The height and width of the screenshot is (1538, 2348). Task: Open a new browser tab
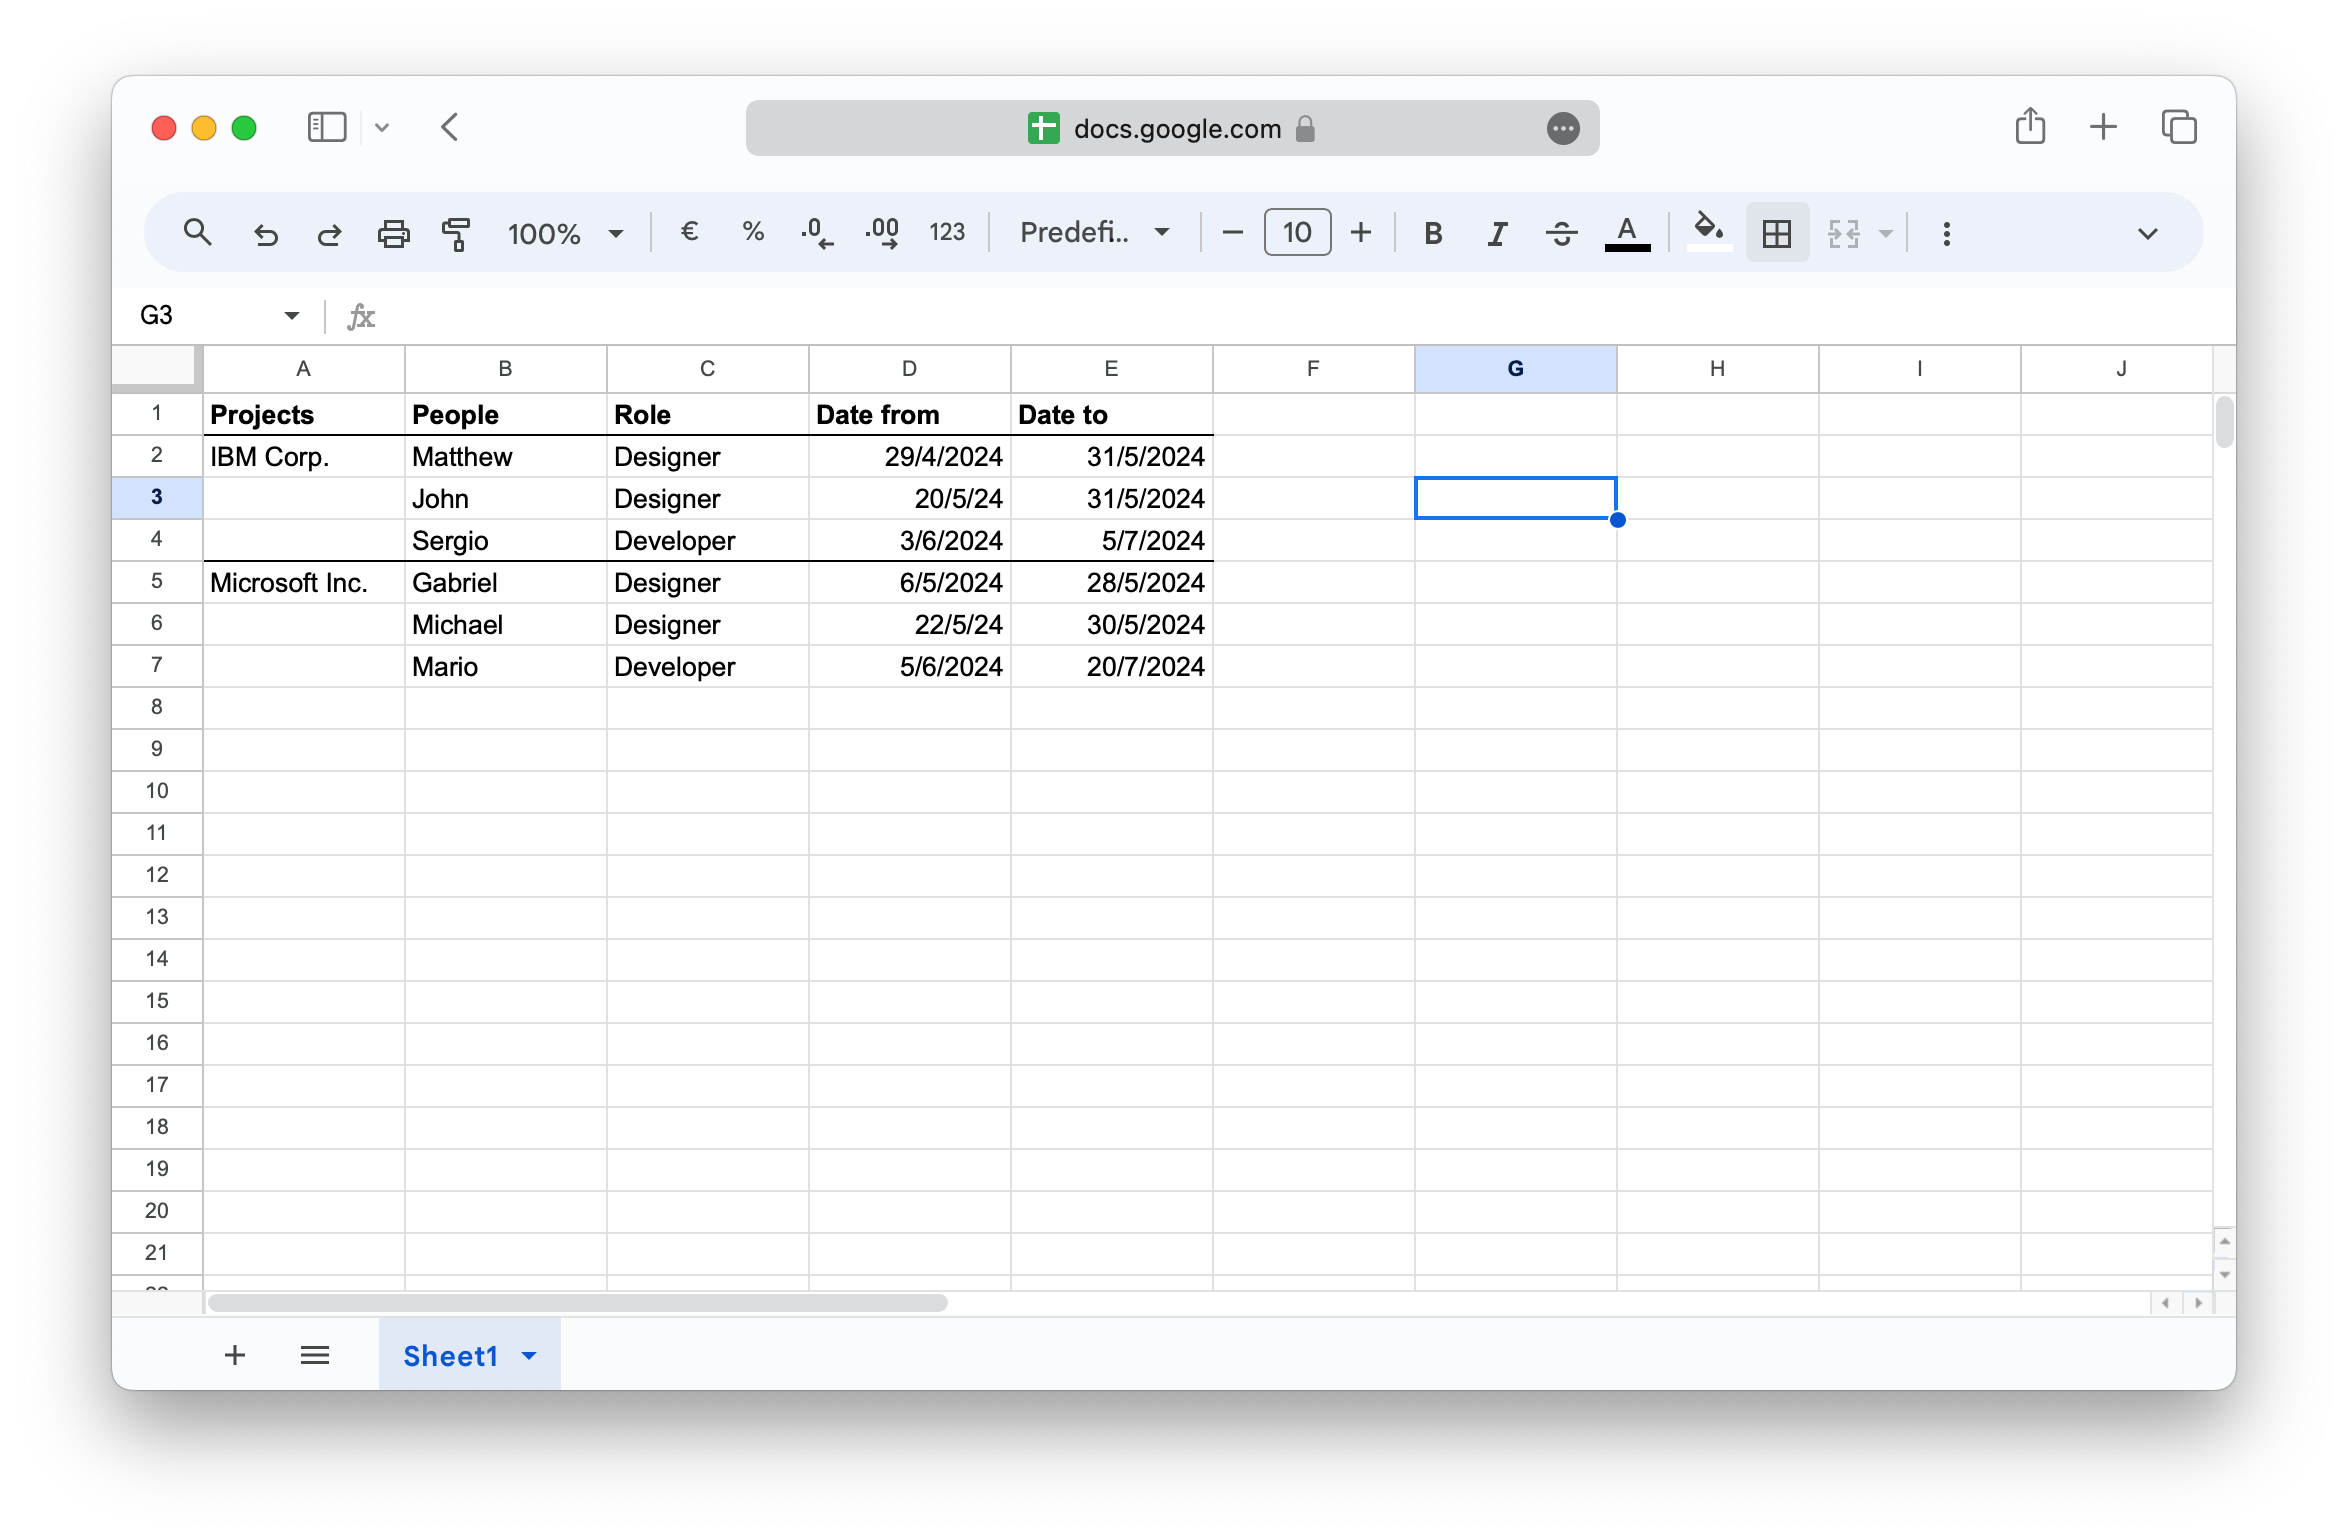pos(2103,127)
